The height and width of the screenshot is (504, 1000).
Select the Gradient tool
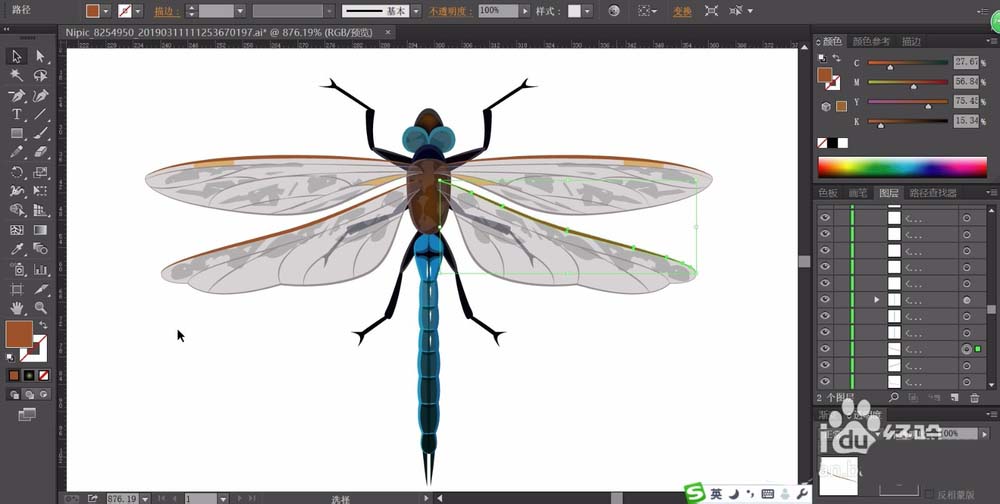coord(40,230)
